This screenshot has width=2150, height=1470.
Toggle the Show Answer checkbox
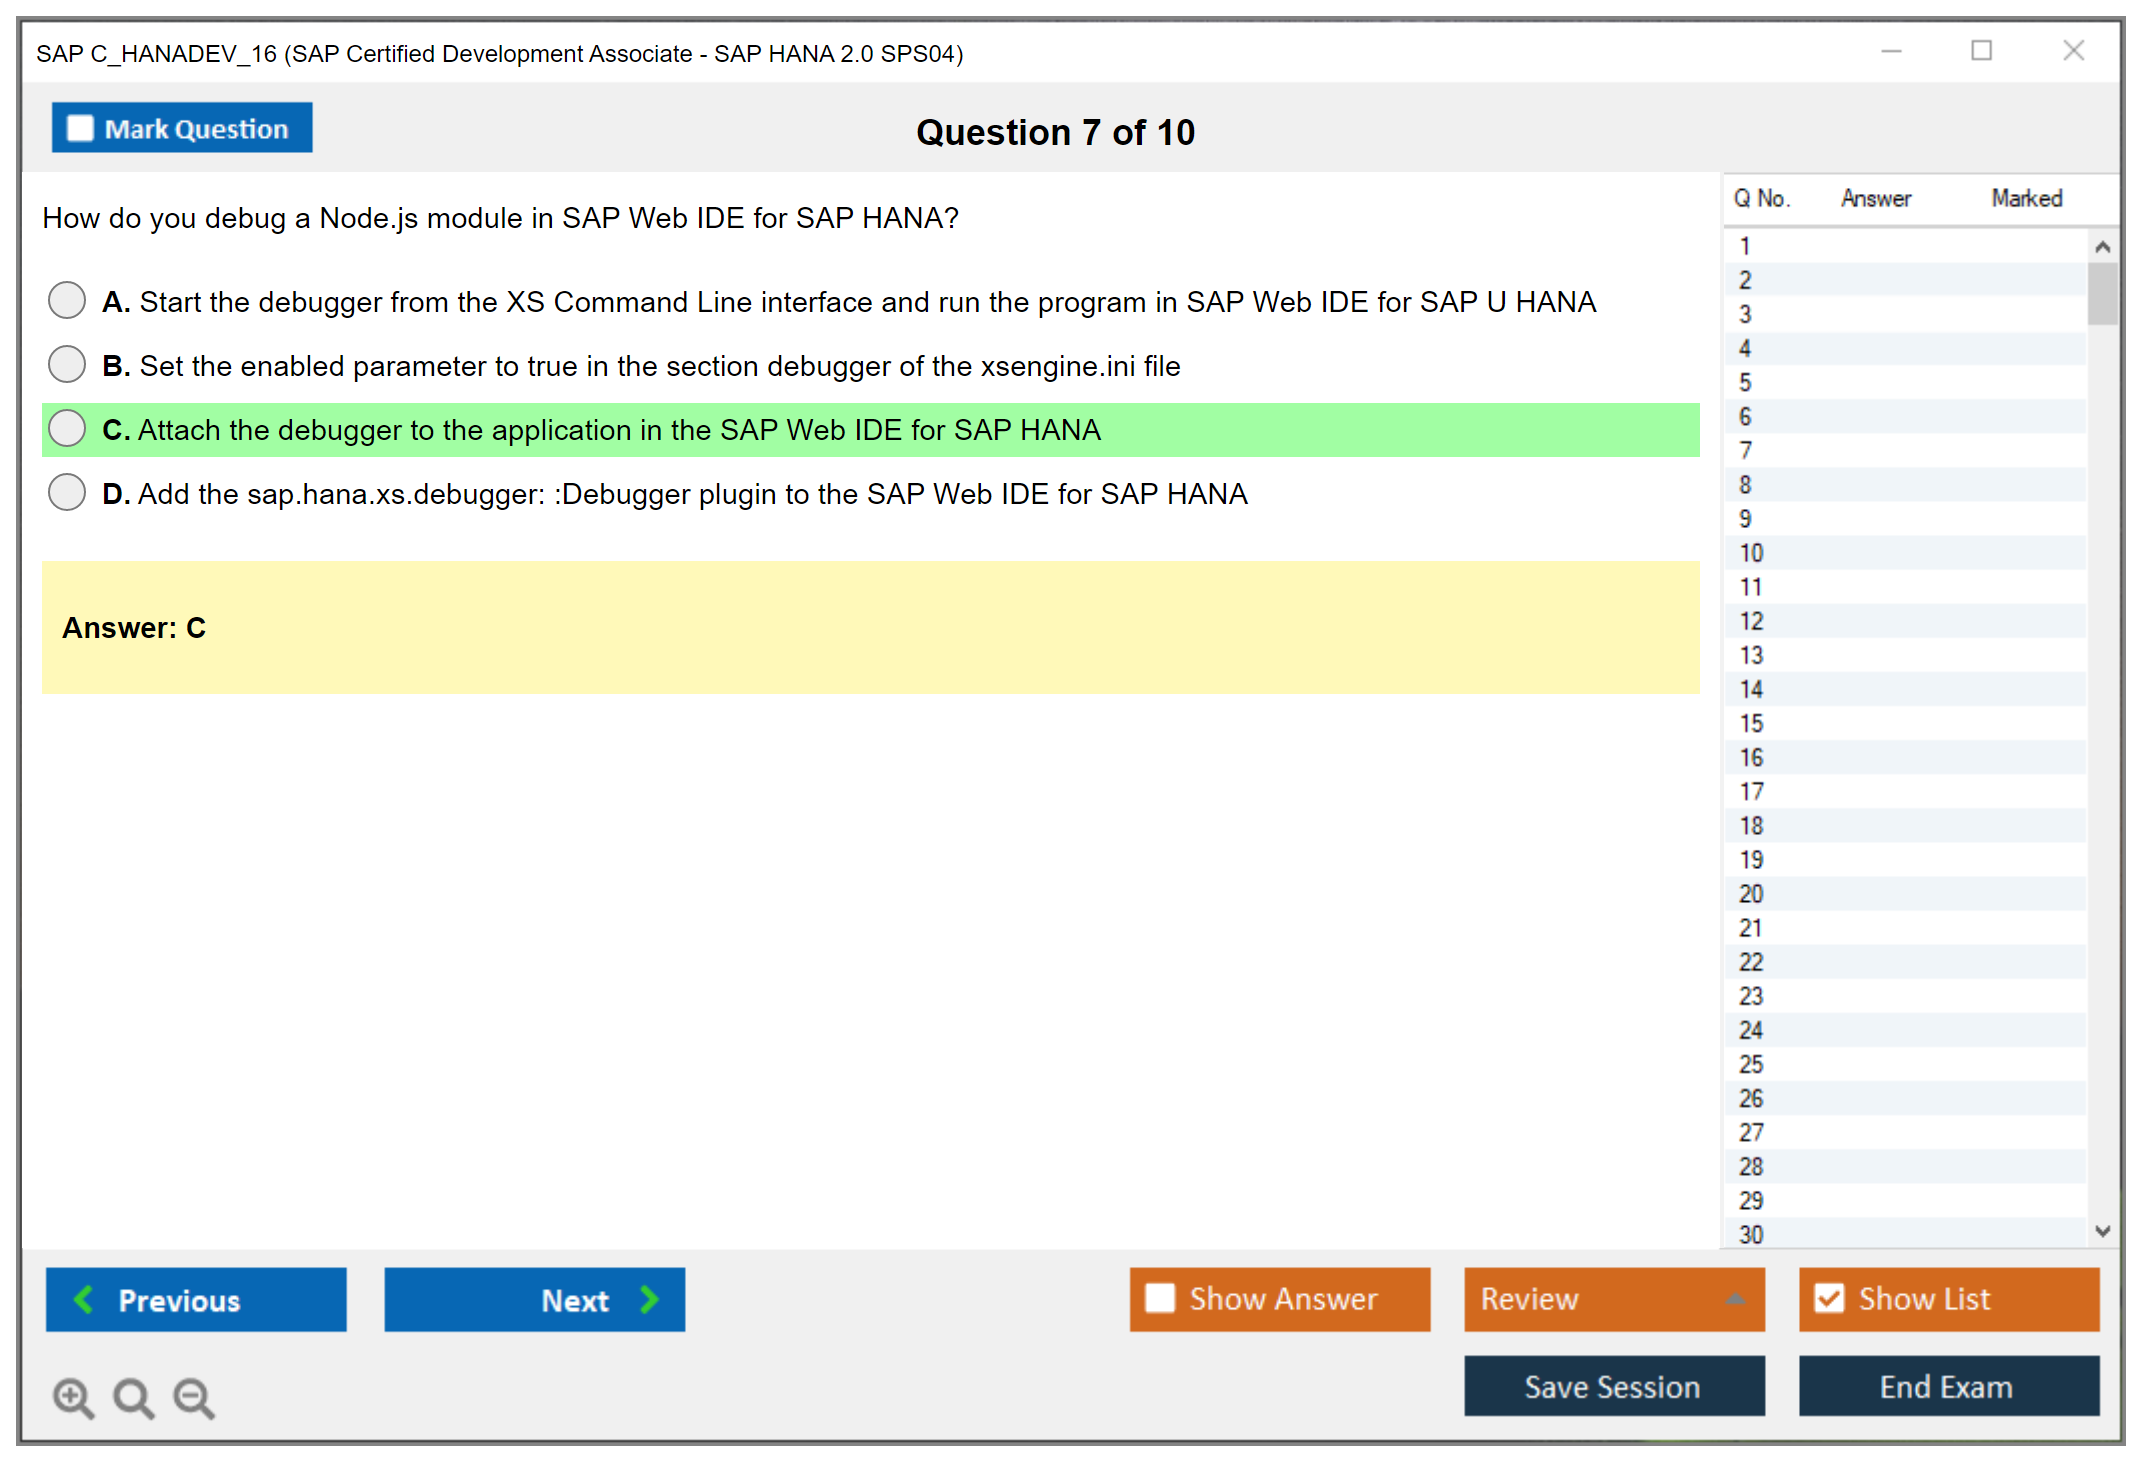point(1160,1298)
